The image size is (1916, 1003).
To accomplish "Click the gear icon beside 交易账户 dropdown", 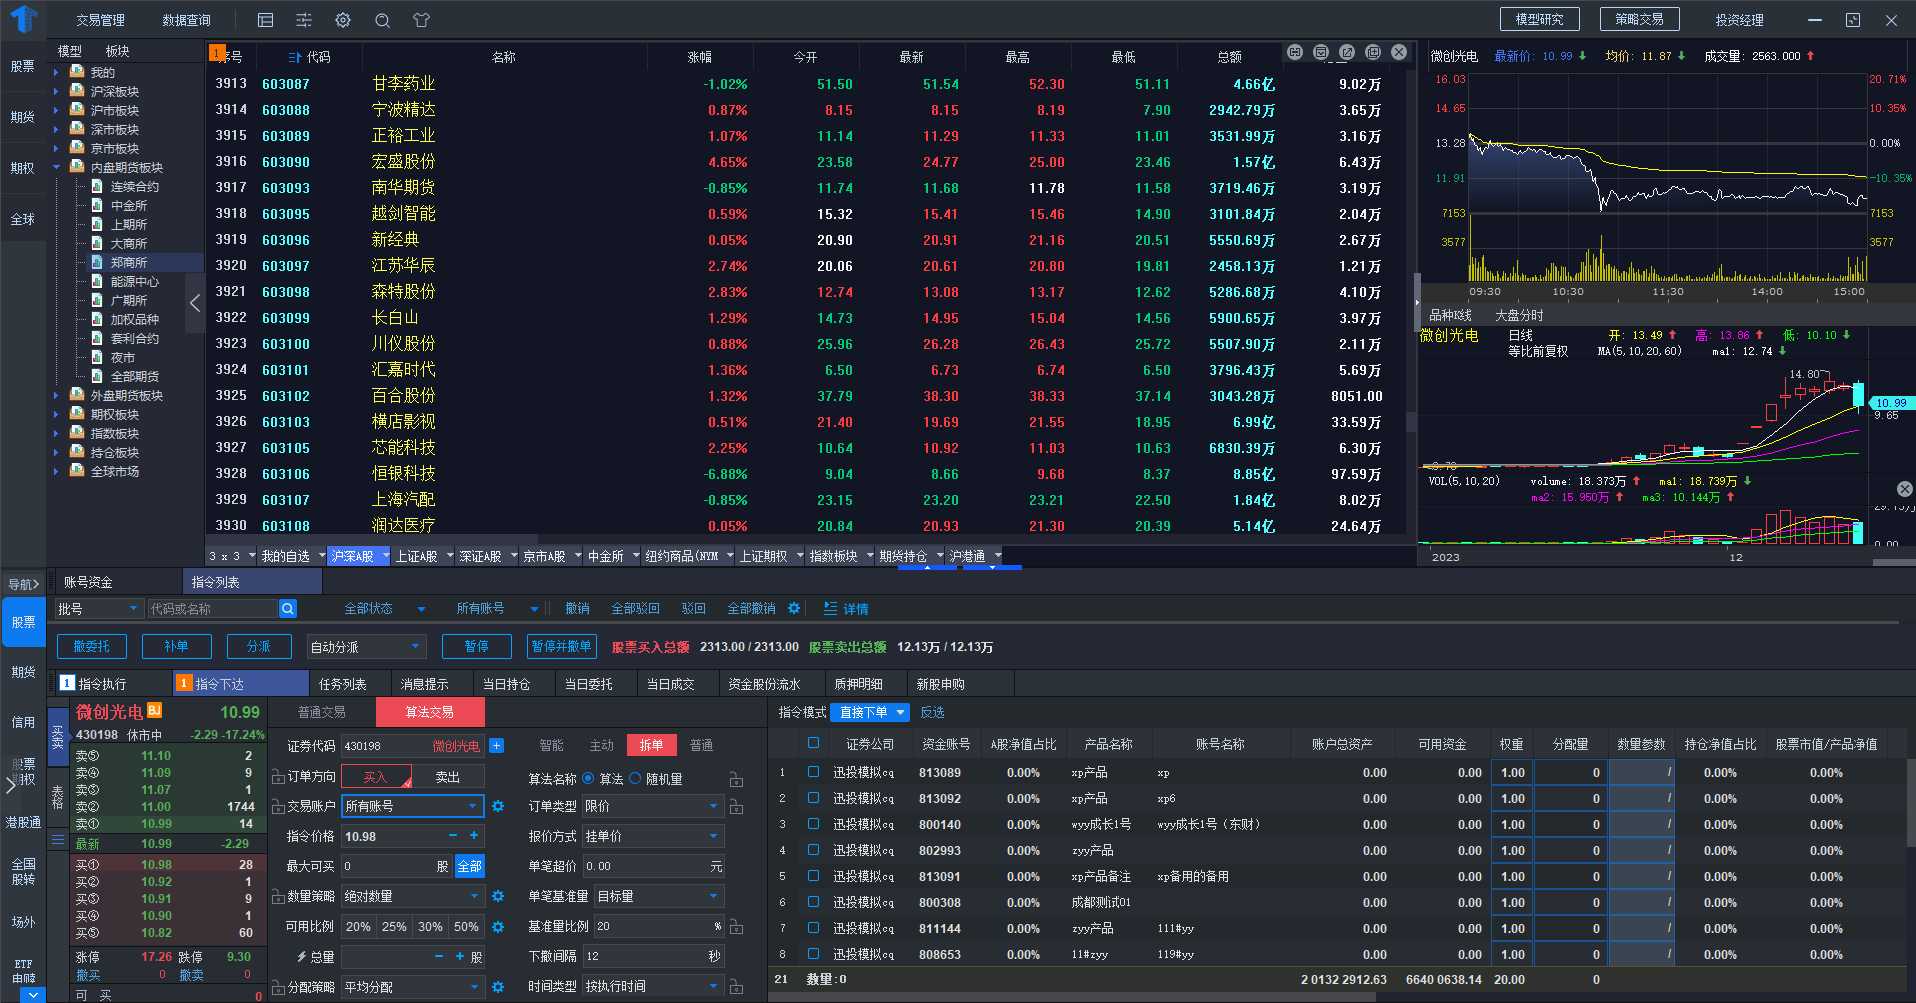I will 498,806.
